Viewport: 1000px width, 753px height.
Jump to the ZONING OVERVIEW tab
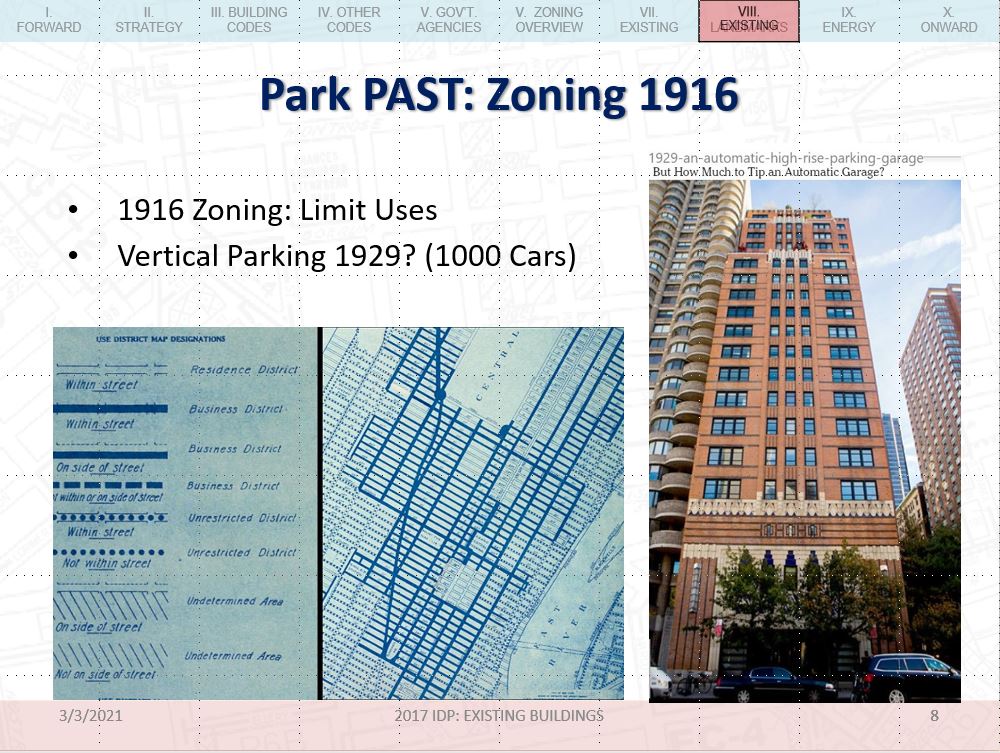click(549, 20)
